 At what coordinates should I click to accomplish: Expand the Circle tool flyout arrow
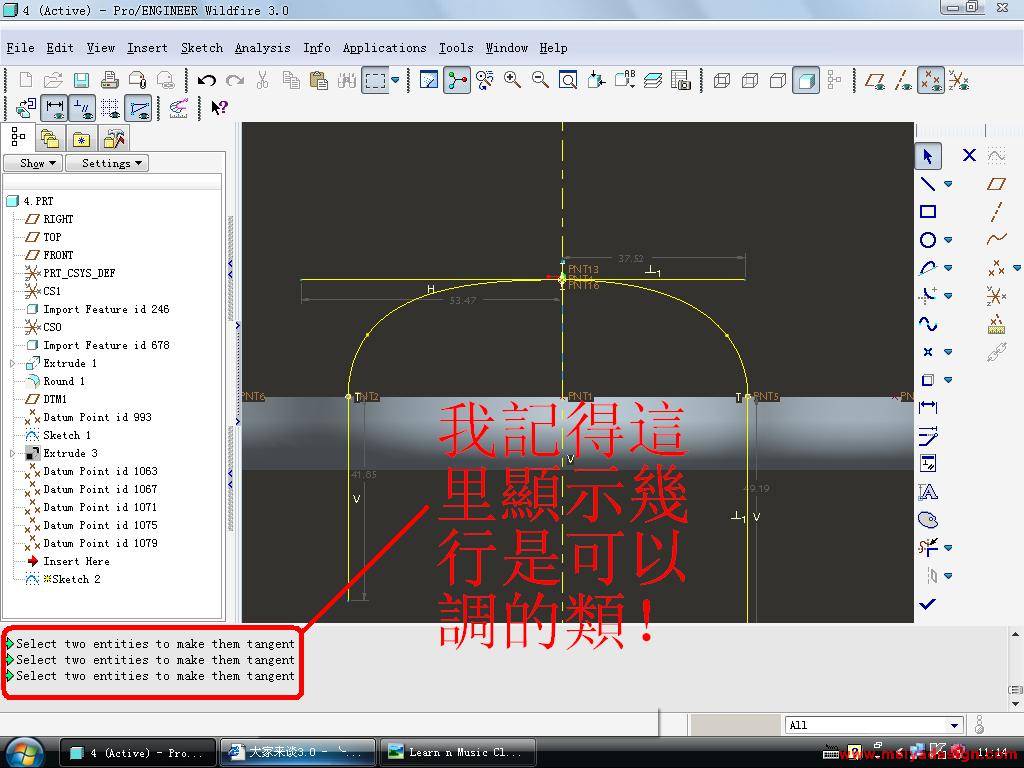(948, 240)
